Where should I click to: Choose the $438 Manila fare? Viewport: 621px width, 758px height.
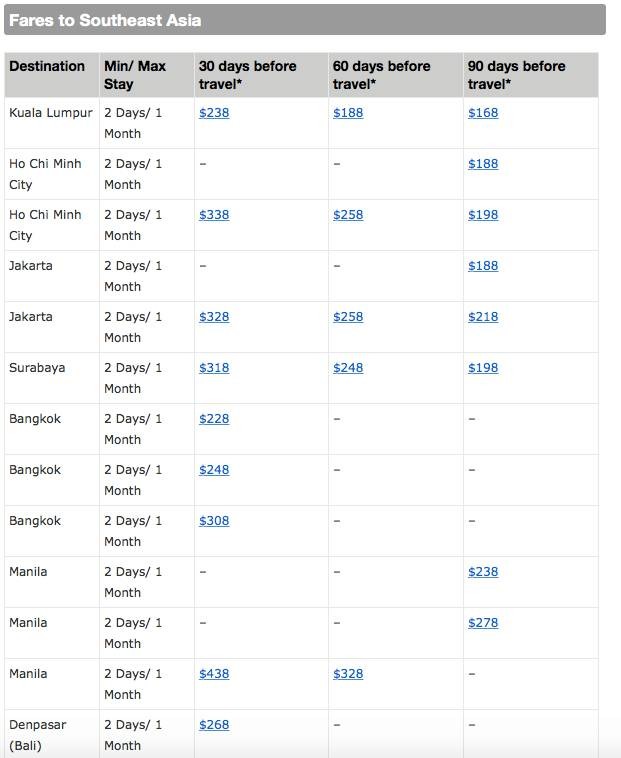click(214, 674)
